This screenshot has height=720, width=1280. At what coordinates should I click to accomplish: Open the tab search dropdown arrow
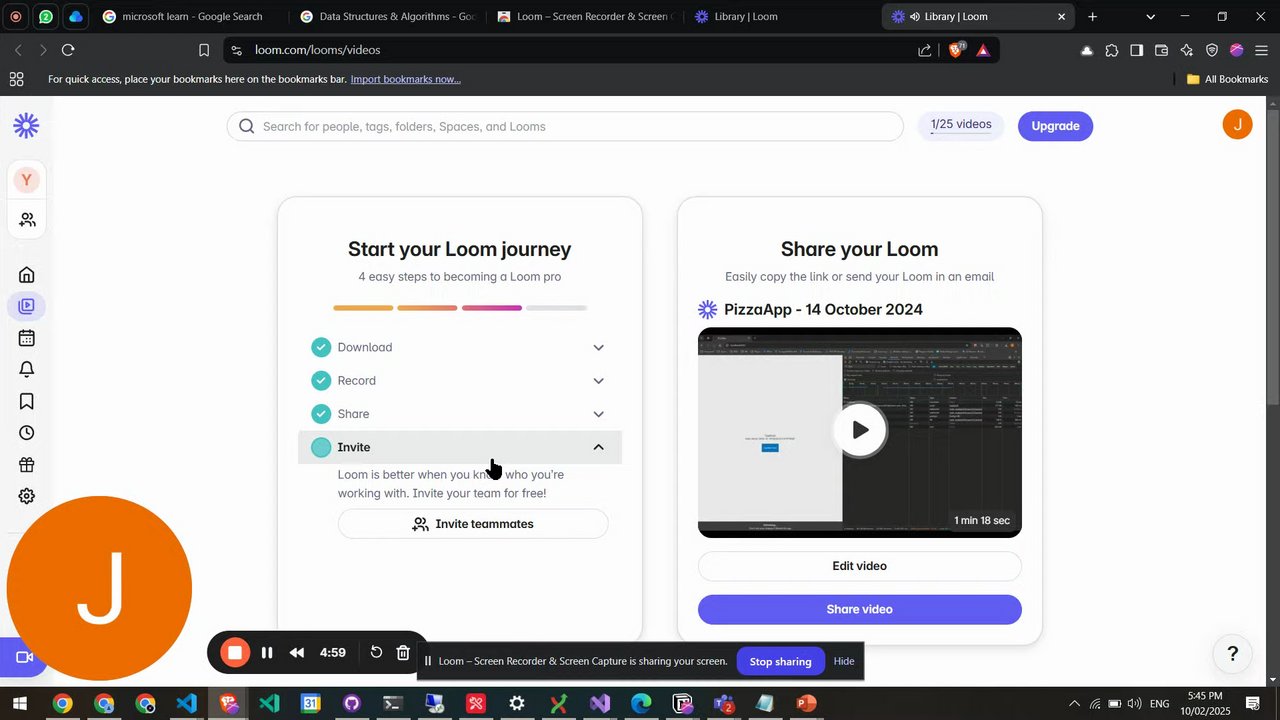click(1150, 16)
